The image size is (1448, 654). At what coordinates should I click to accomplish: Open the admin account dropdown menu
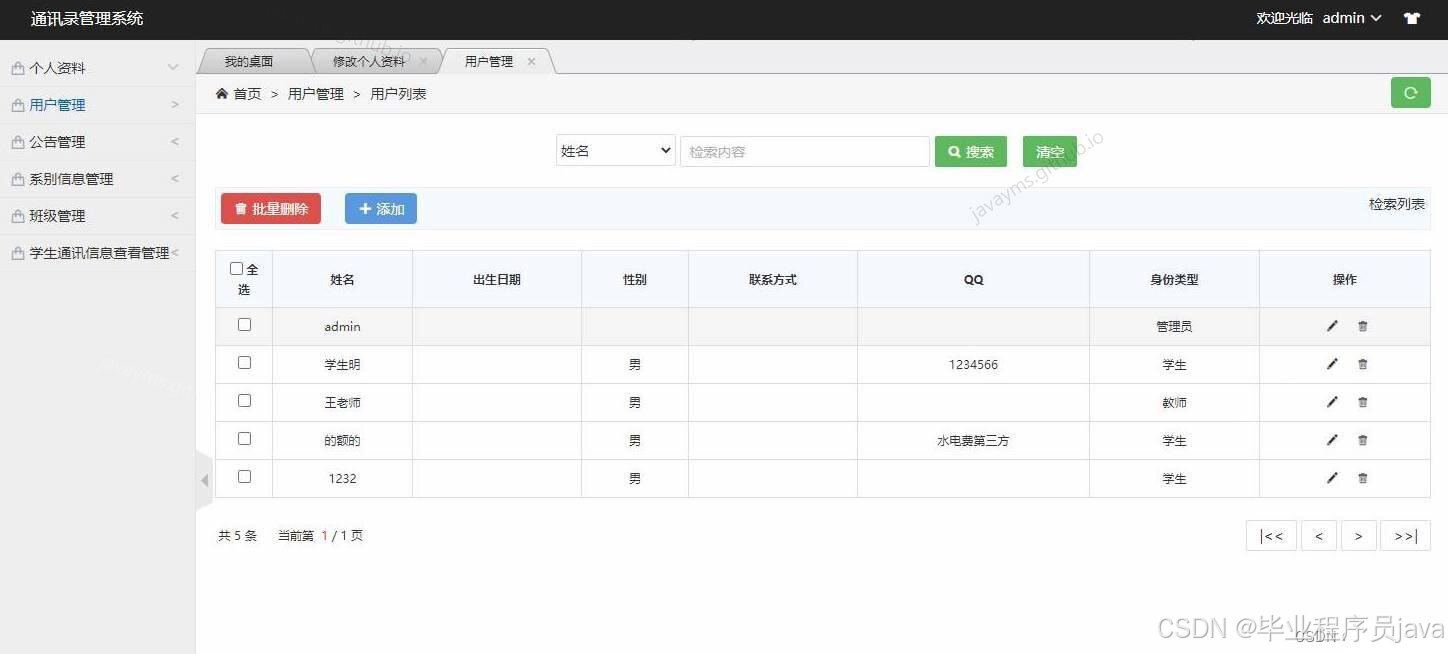point(1352,18)
